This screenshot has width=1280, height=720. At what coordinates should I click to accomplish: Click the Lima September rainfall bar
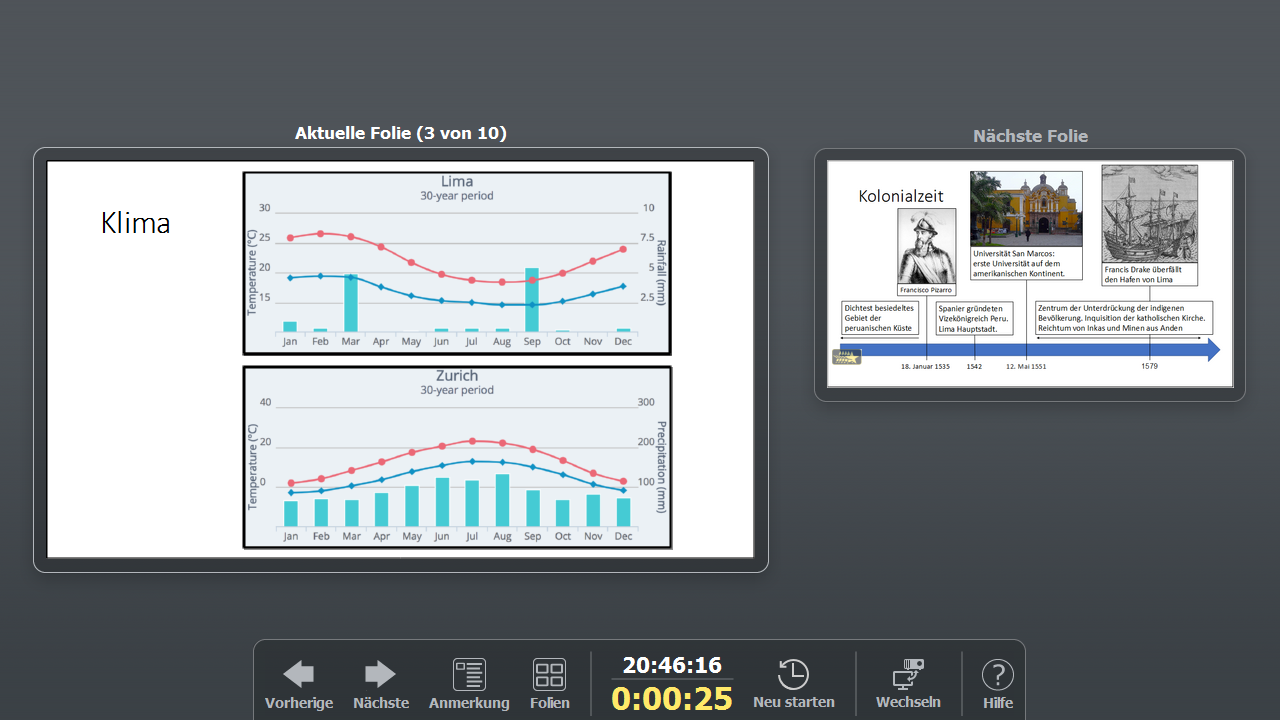pyautogui.click(x=532, y=300)
